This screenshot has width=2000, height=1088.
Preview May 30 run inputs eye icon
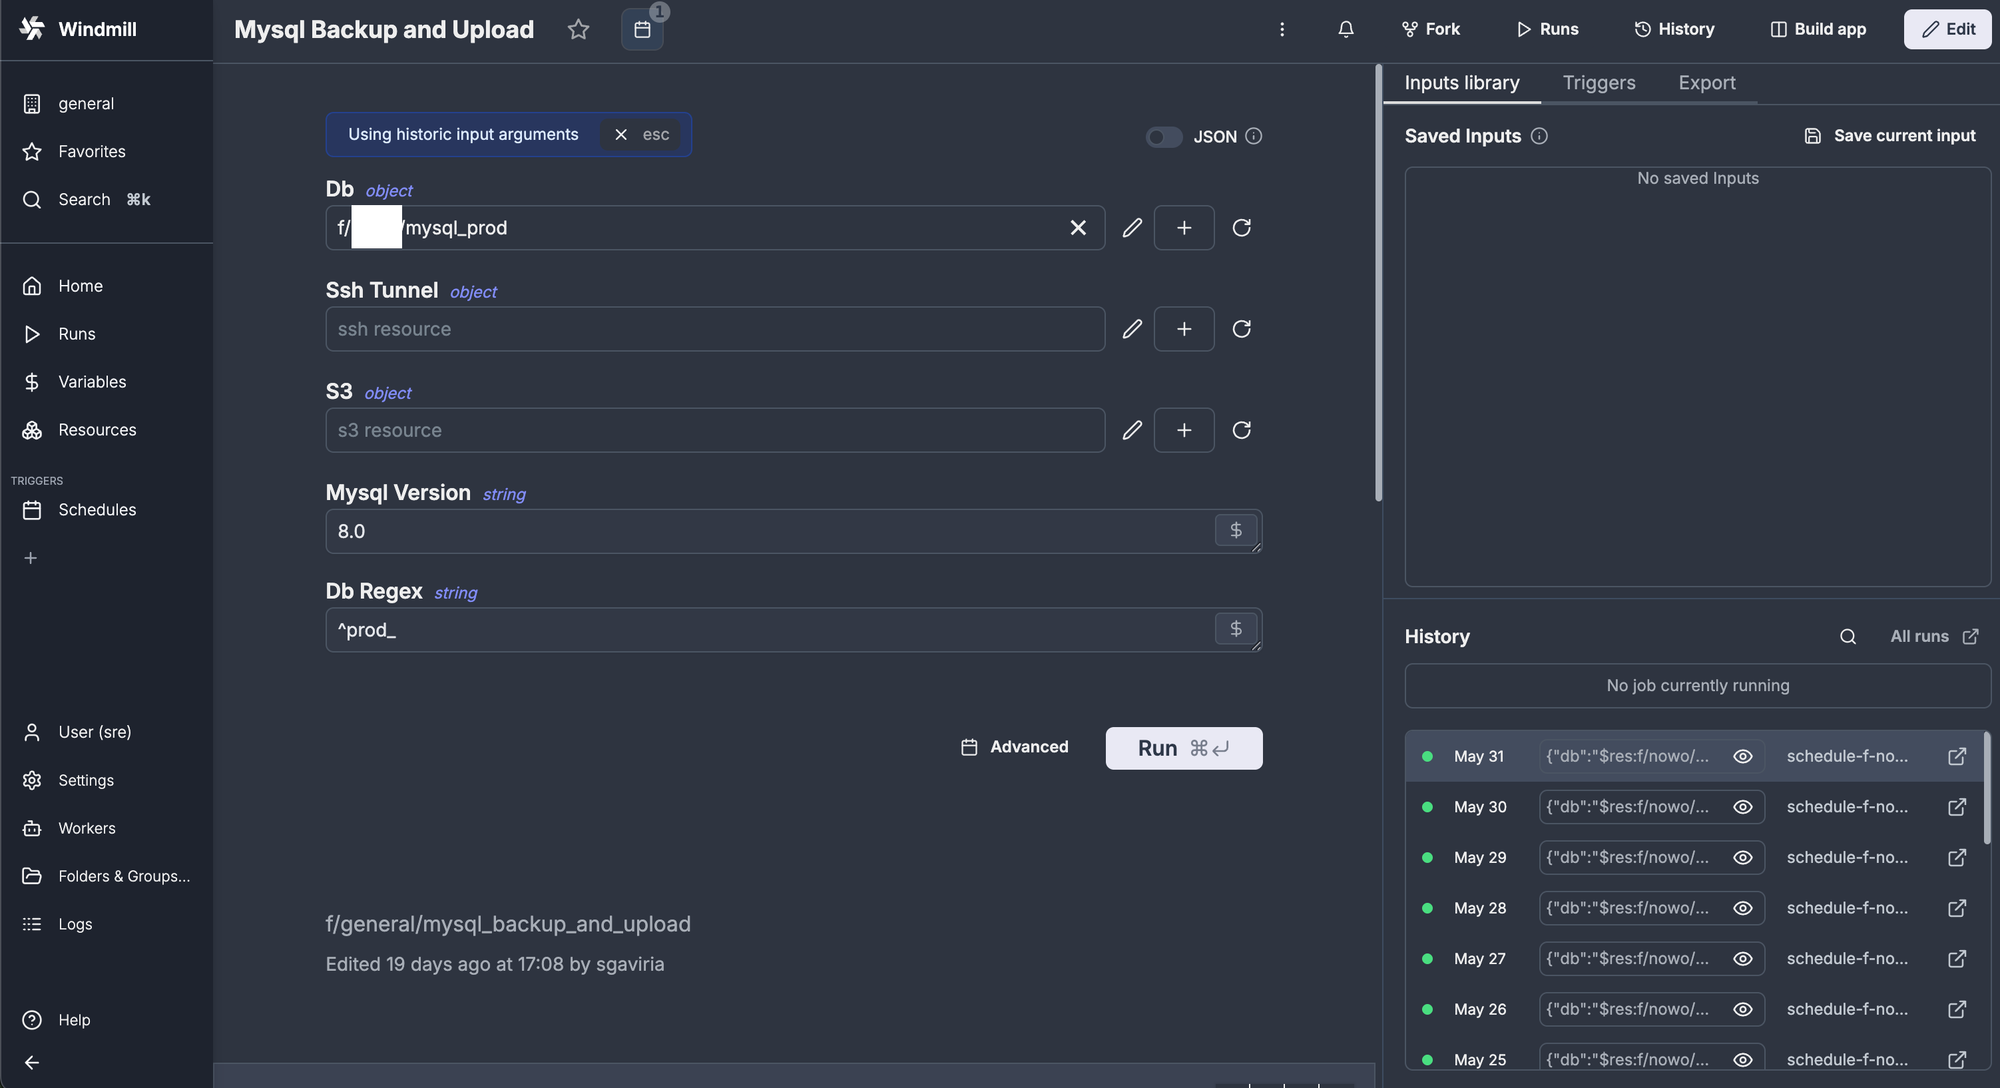(x=1743, y=807)
